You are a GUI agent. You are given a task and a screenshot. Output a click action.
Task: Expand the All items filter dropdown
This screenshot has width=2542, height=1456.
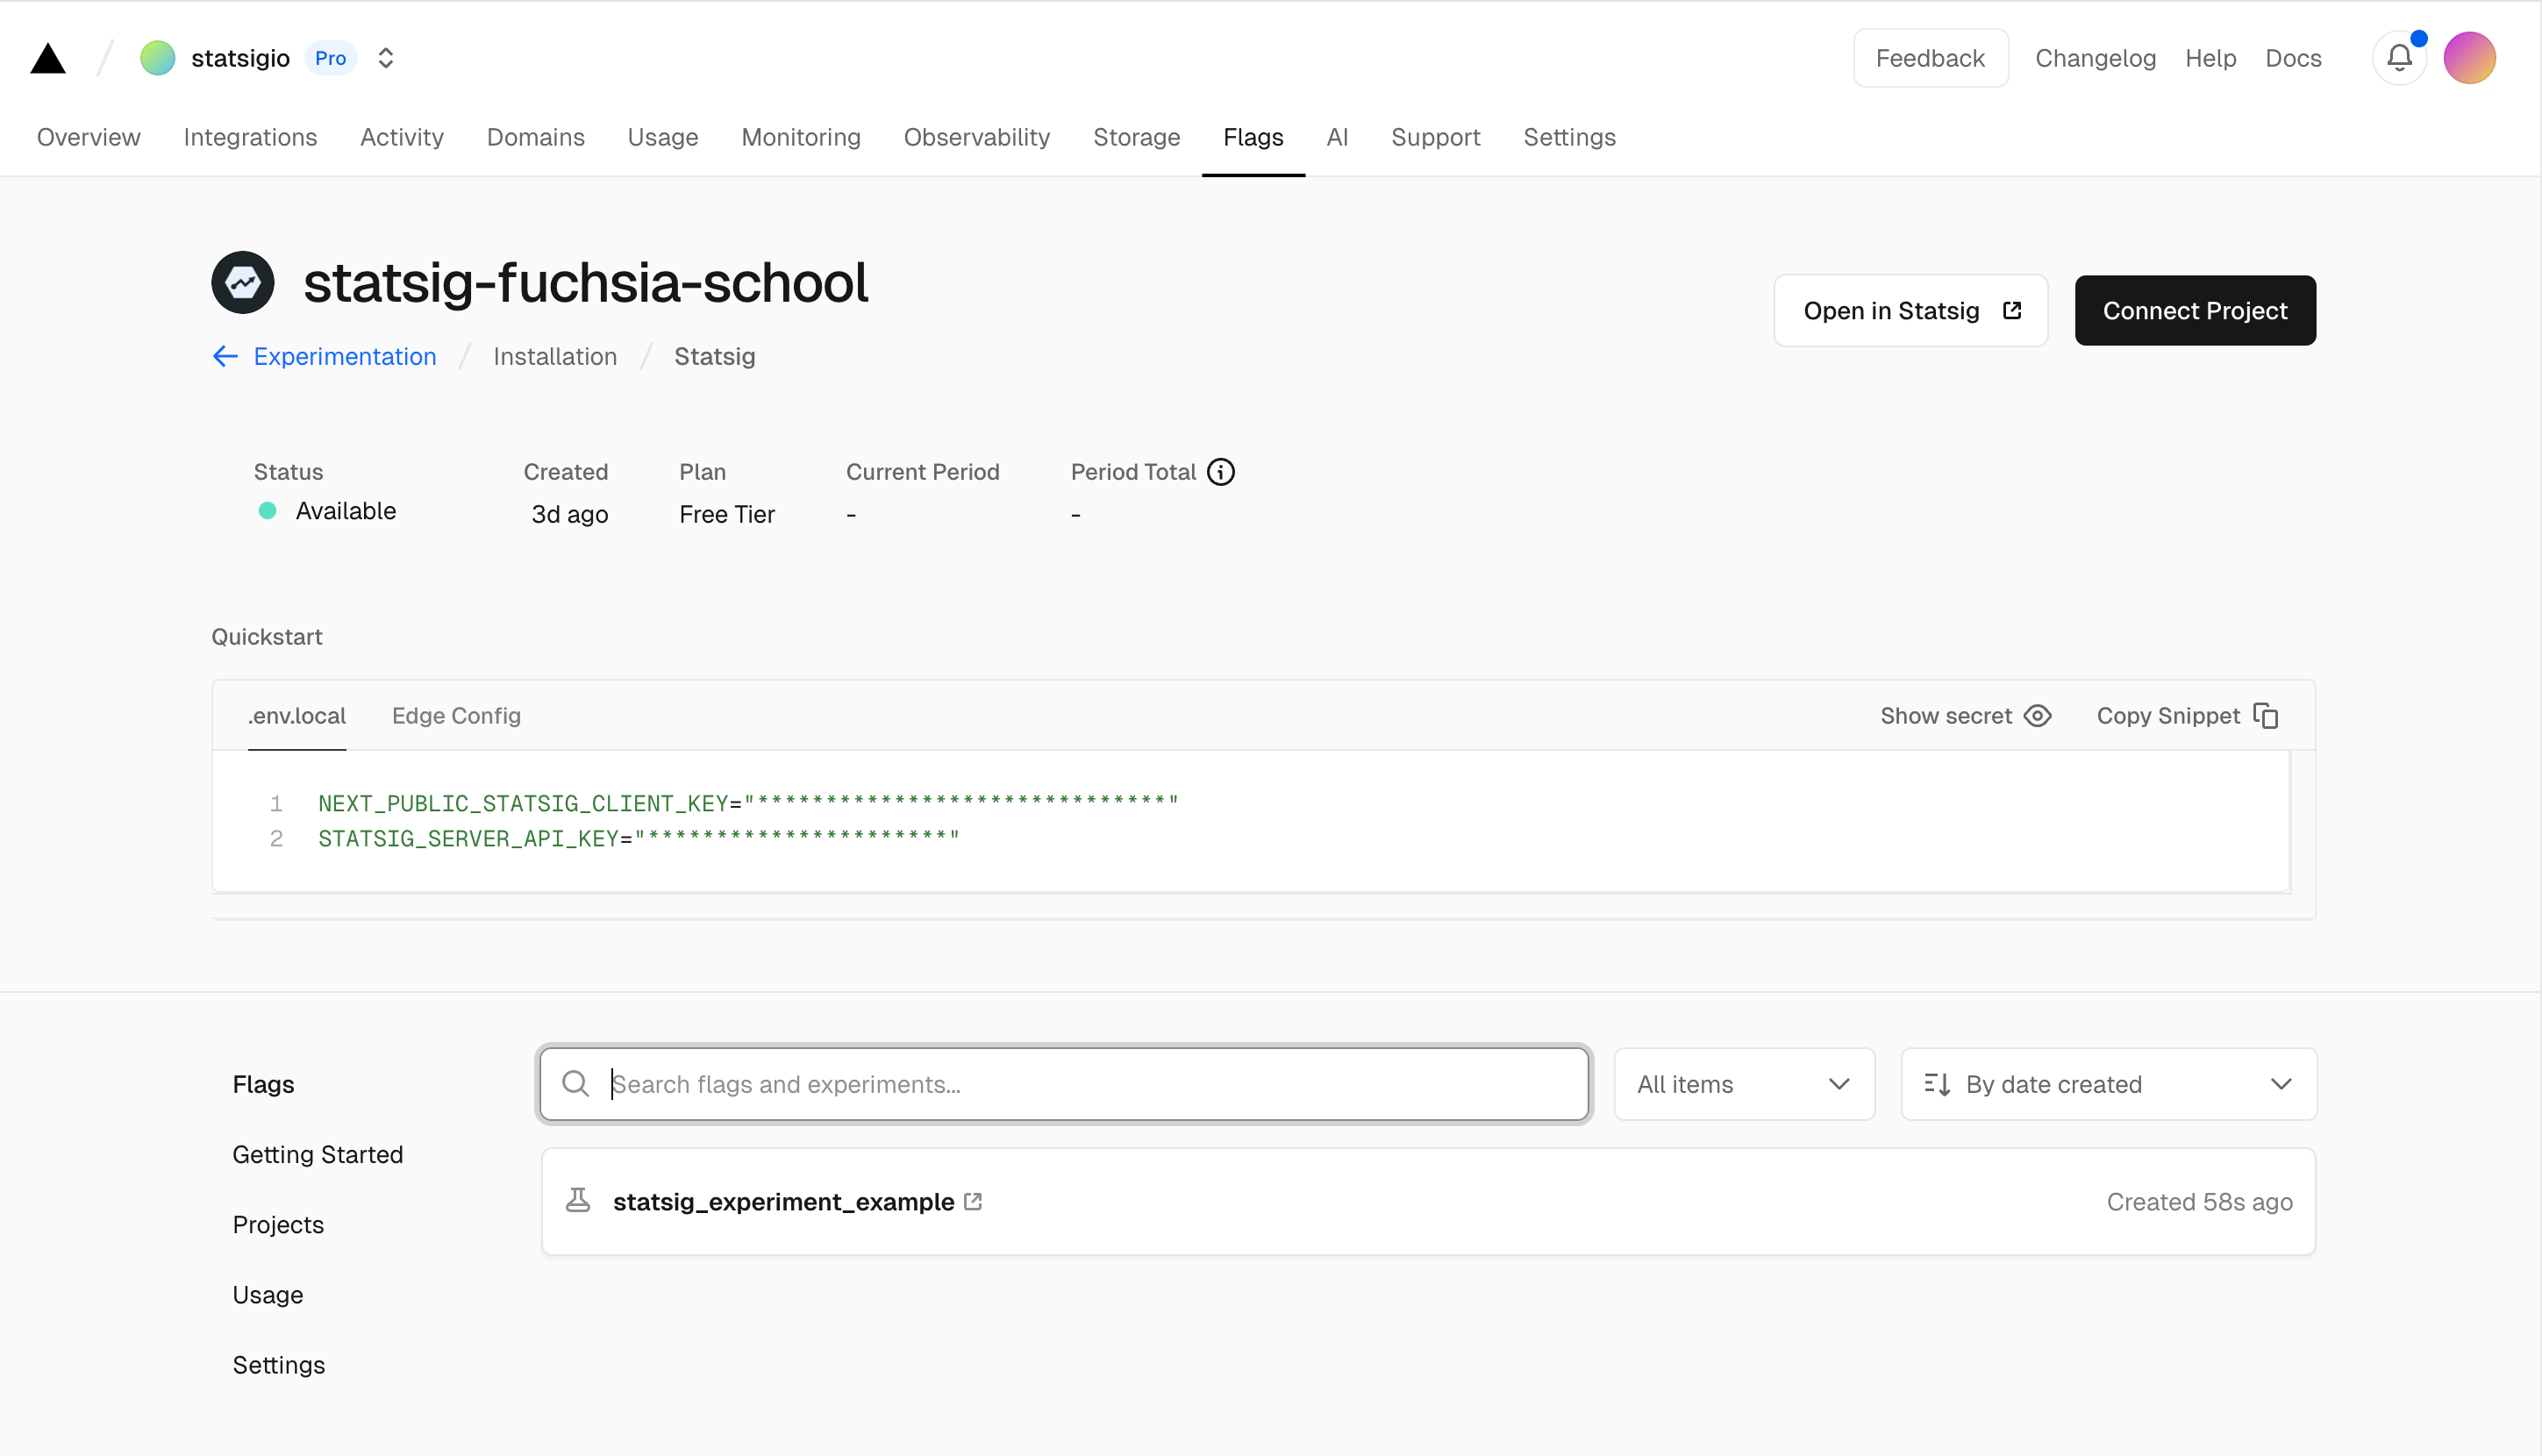(1739, 1084)
